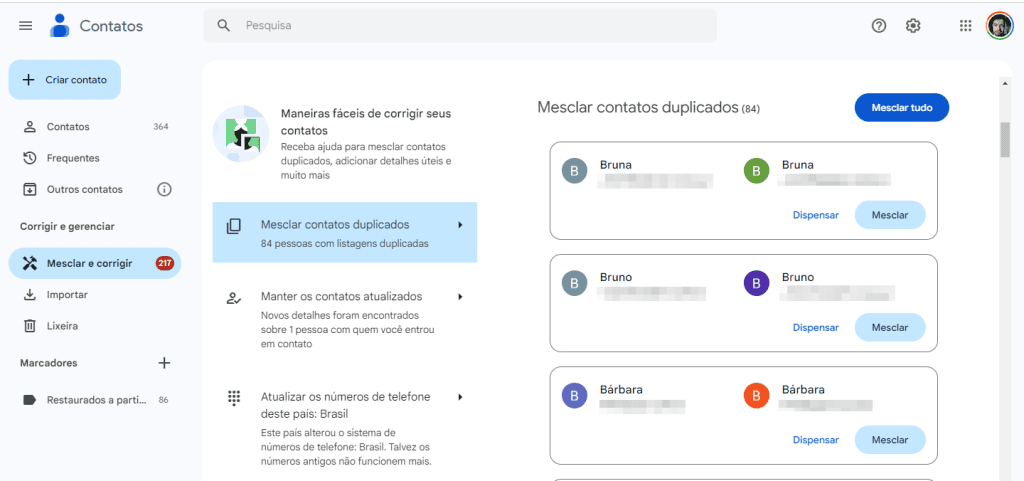Click the Lixeira trash icon

point(29,326)
